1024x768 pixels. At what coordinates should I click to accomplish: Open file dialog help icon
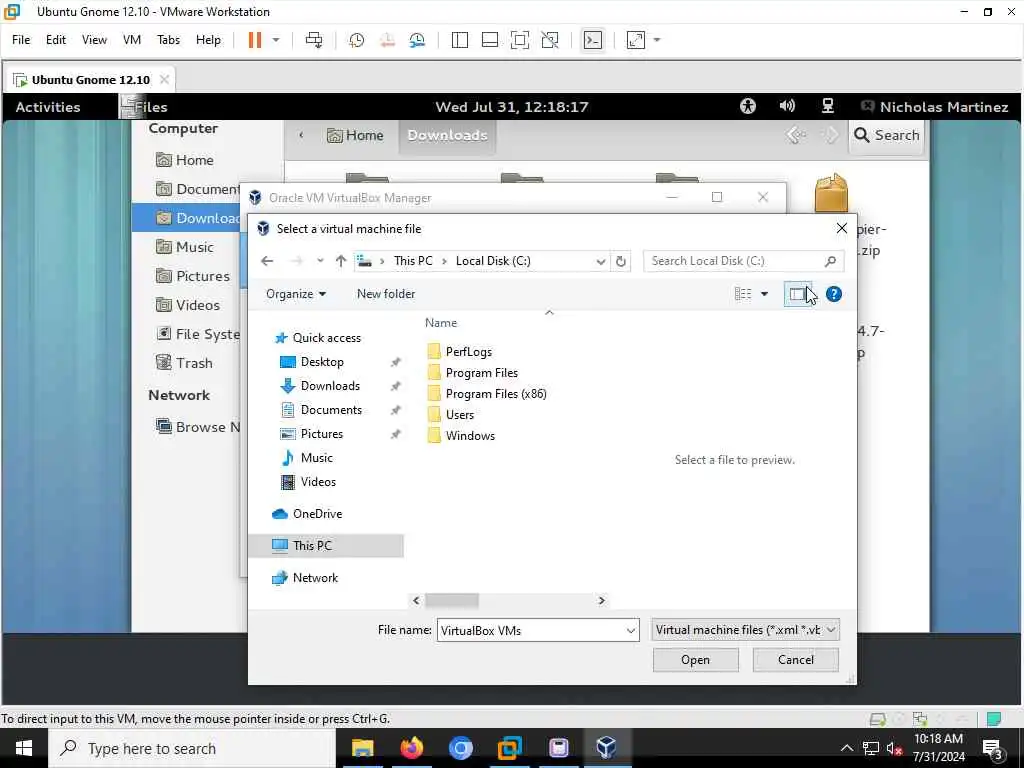pos(834,294)
